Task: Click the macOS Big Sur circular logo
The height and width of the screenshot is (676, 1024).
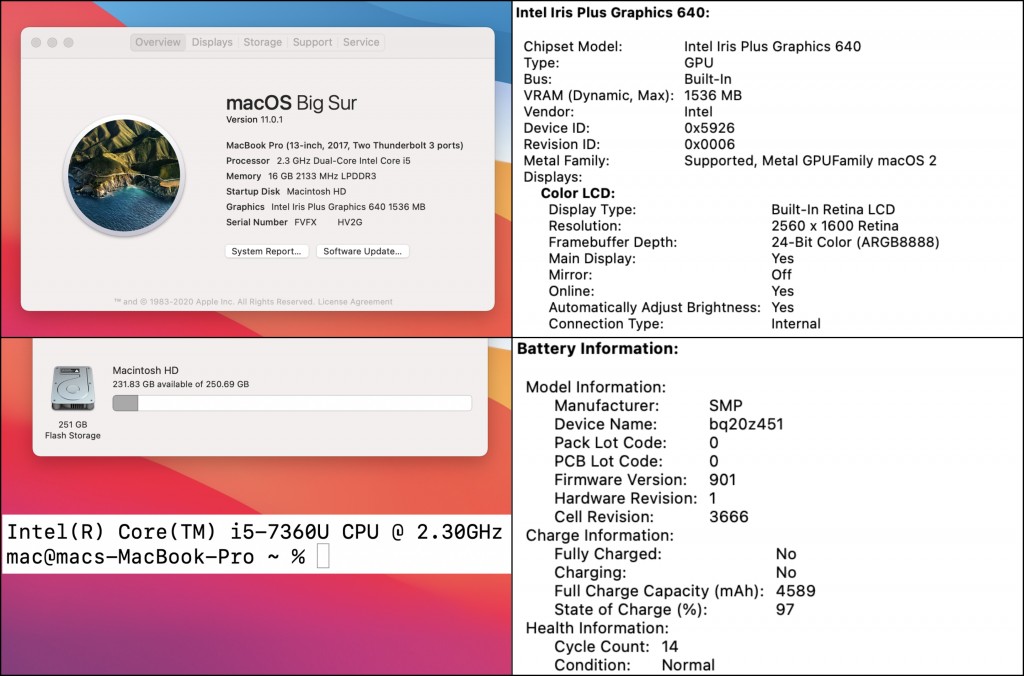Action: pyautogui.click(x=124, y=175)
